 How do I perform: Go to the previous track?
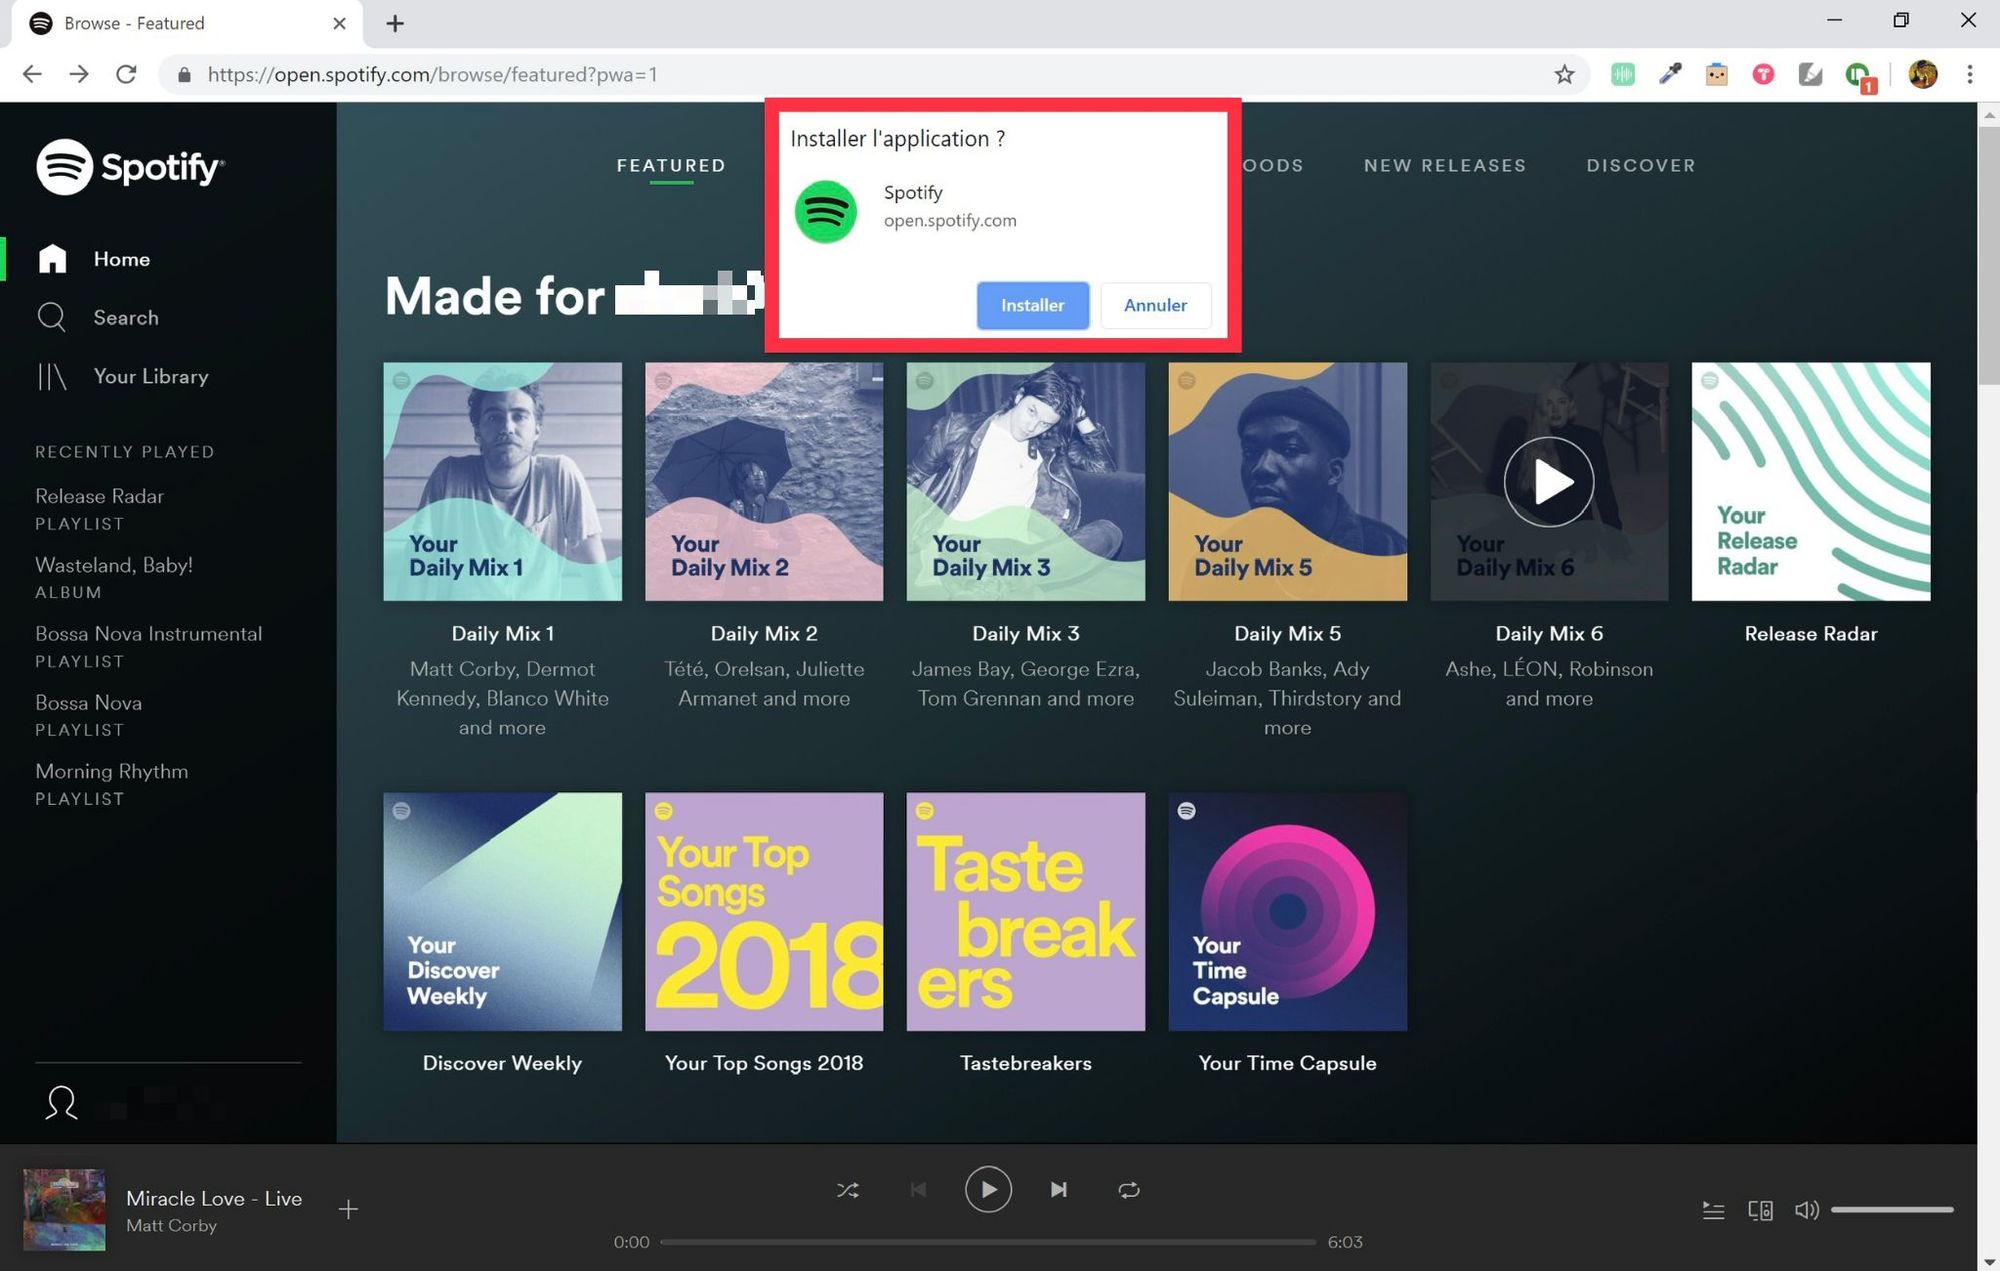point(918,1190)
